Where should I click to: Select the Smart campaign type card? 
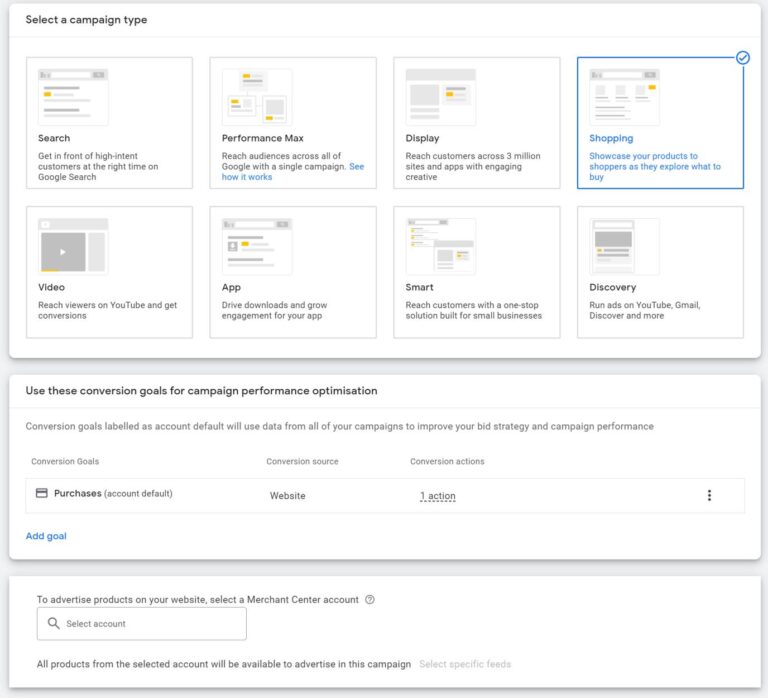pyautogui.click(x=477, y=272)
